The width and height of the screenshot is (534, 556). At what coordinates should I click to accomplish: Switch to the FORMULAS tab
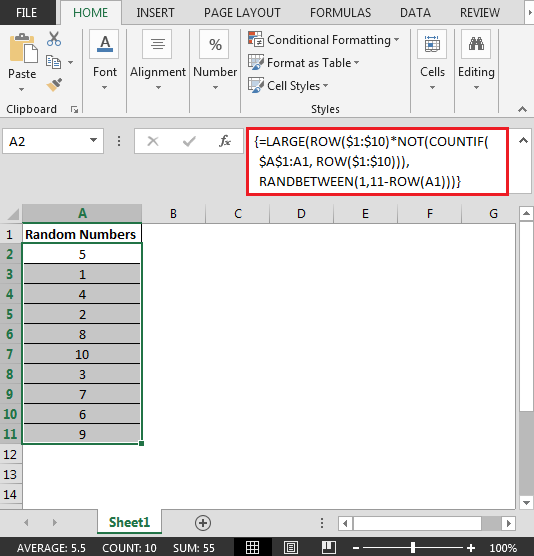(340, 13)
